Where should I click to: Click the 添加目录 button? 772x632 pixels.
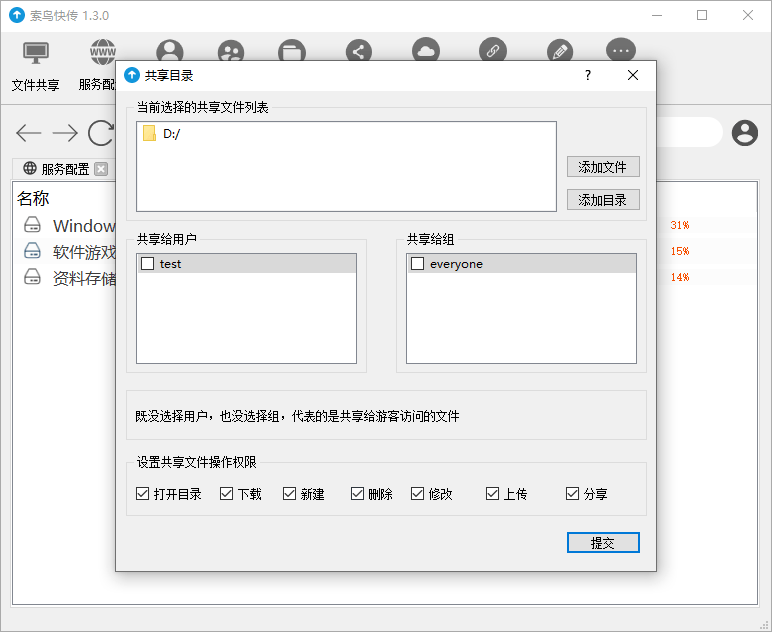click(602, 200)
